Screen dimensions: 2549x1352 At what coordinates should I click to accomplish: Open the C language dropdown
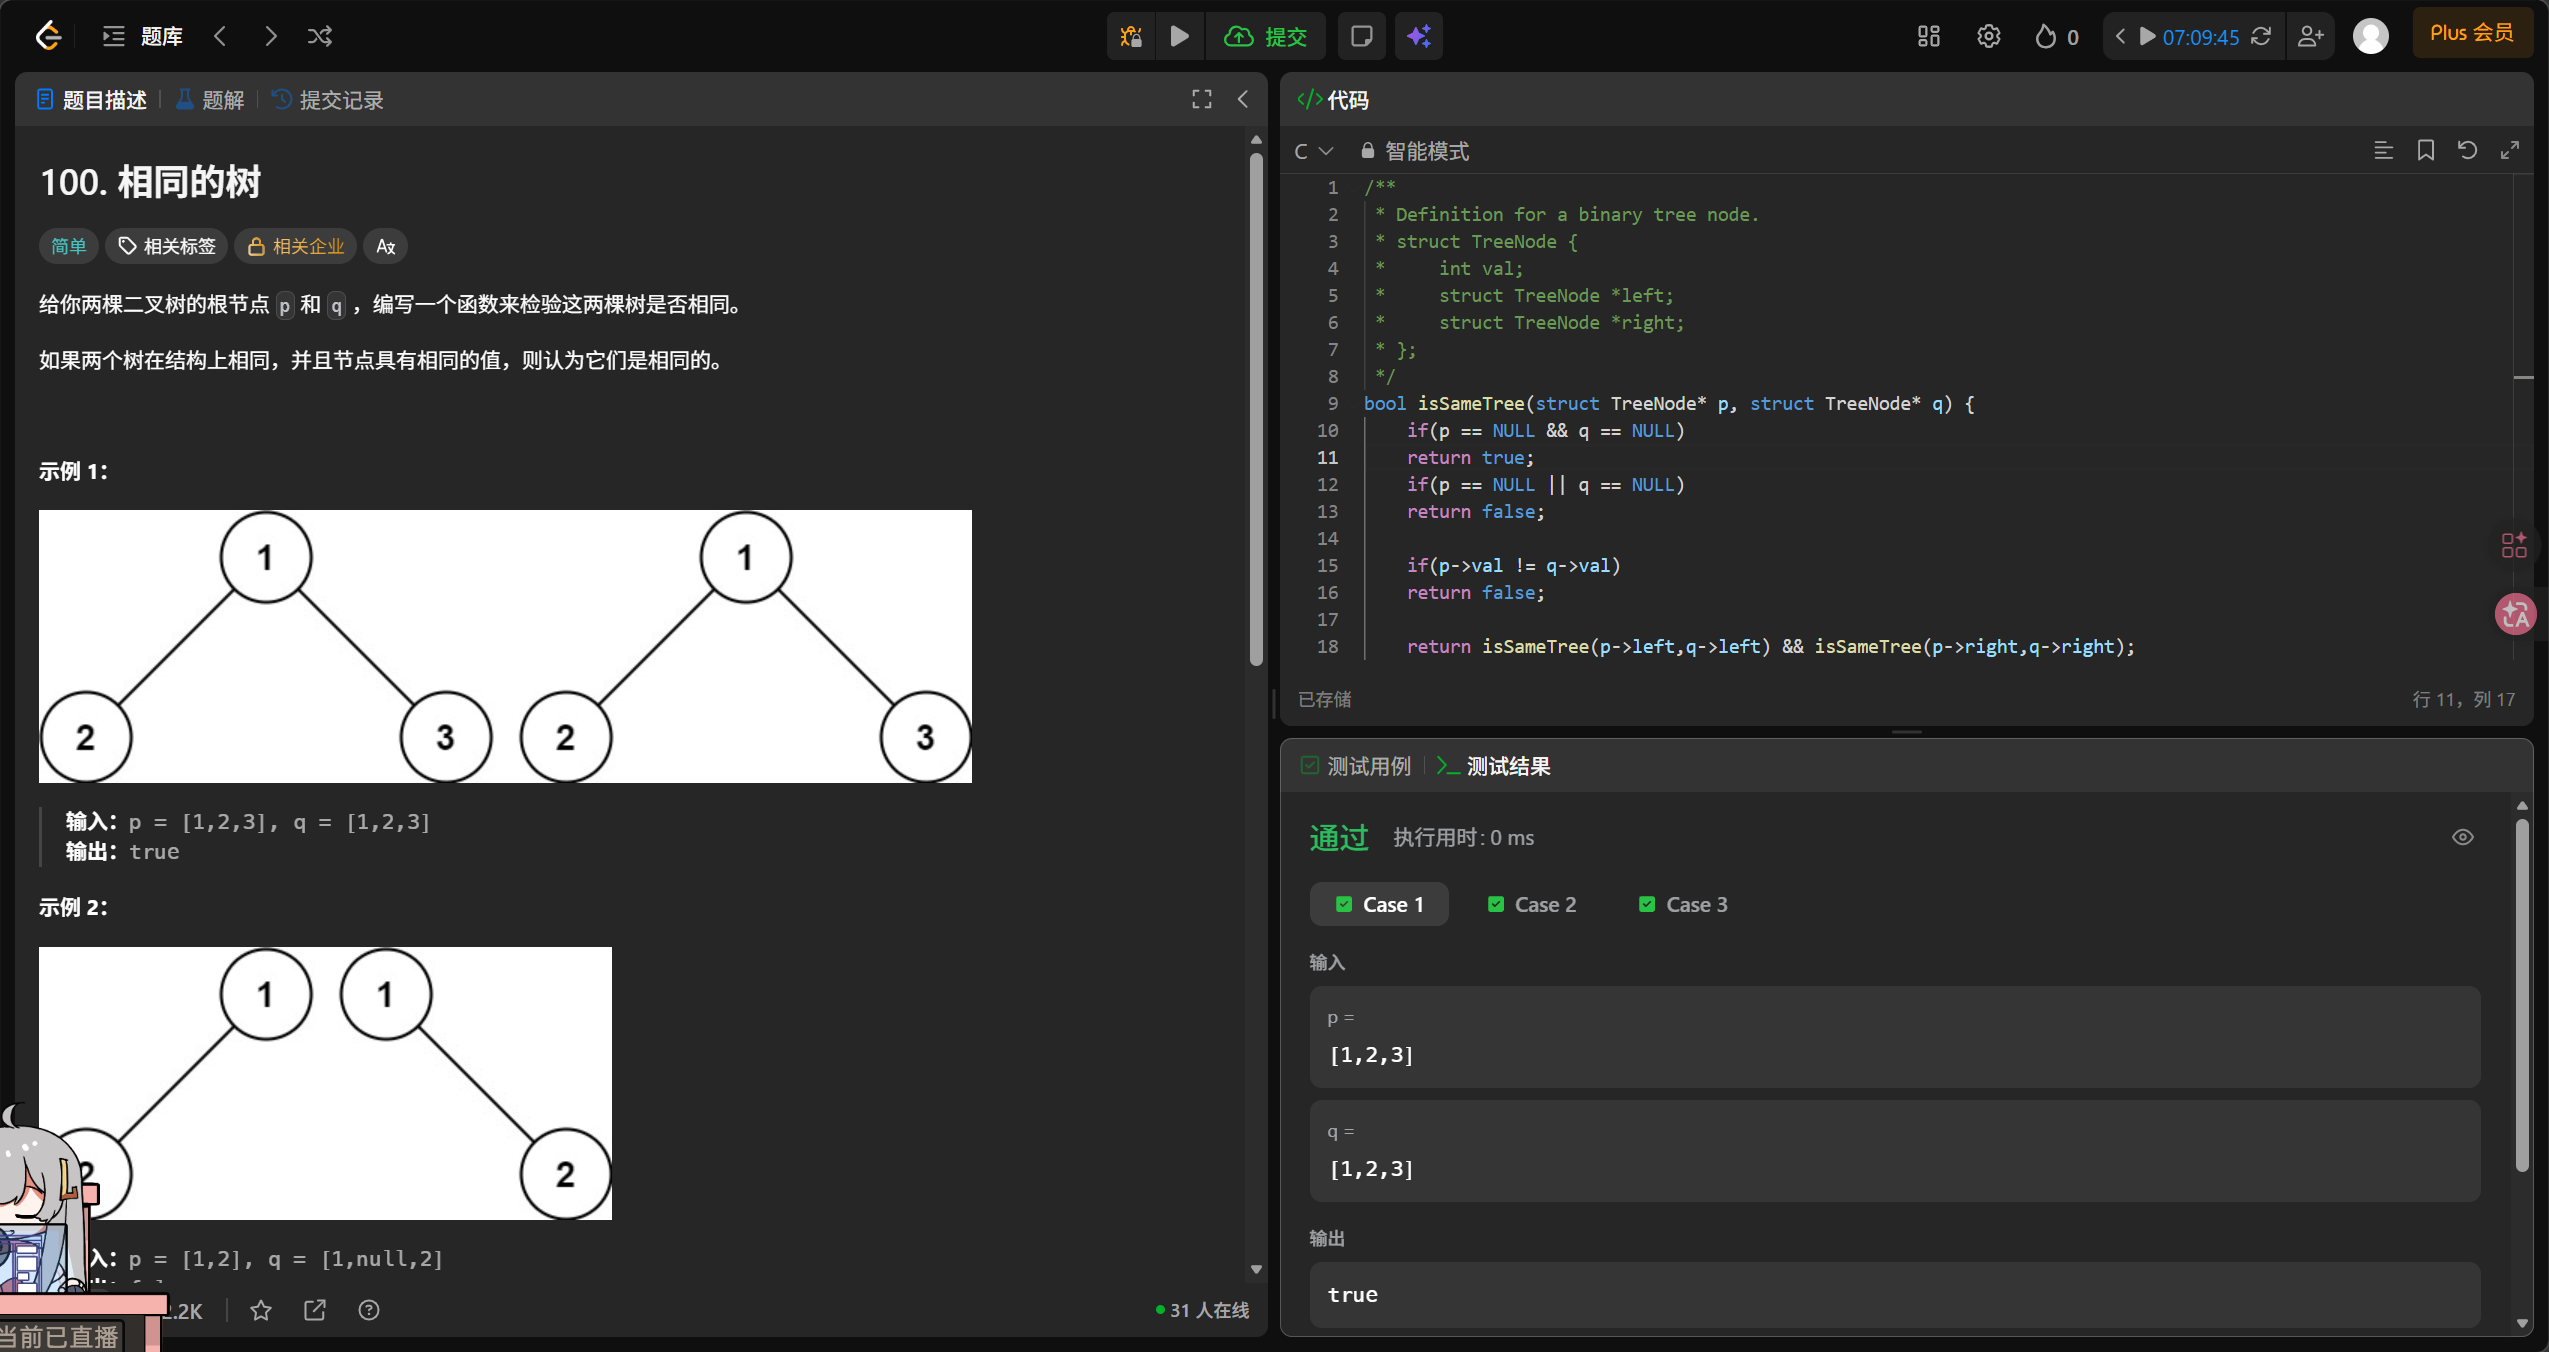(1313, 151)
